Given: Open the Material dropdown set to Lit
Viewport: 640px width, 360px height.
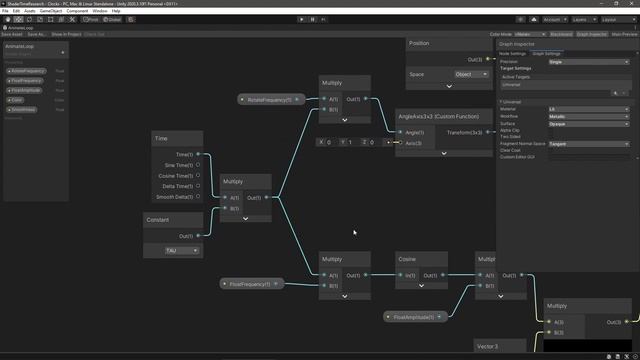Looking at the screenshot, I should pos(589,109).
